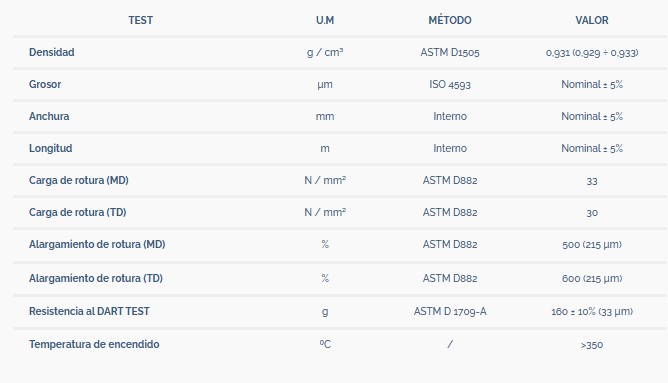The height and width of the screenshot is (383, 668).
Task: Select the Longitud row label
Action: coord(51,148)
